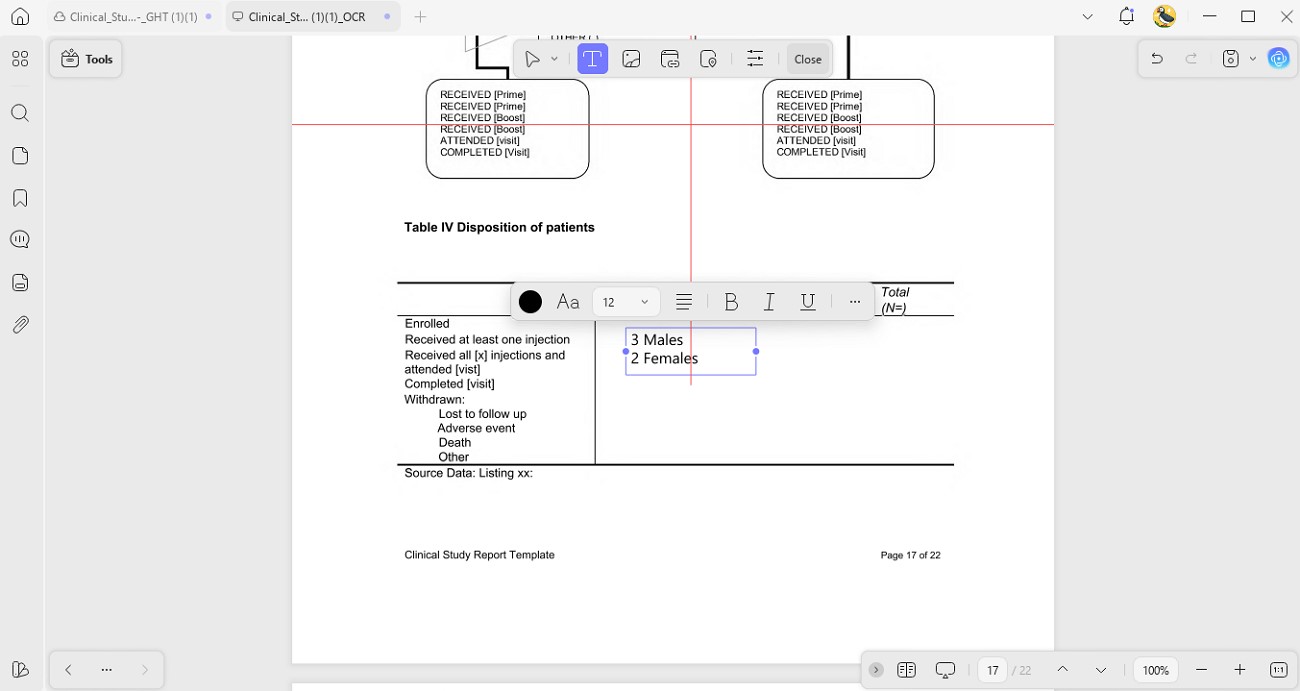The width and height of the screenshot is (1300, 691).
Task: Select the location-marked page tool icon
Action: click(708, 59)
